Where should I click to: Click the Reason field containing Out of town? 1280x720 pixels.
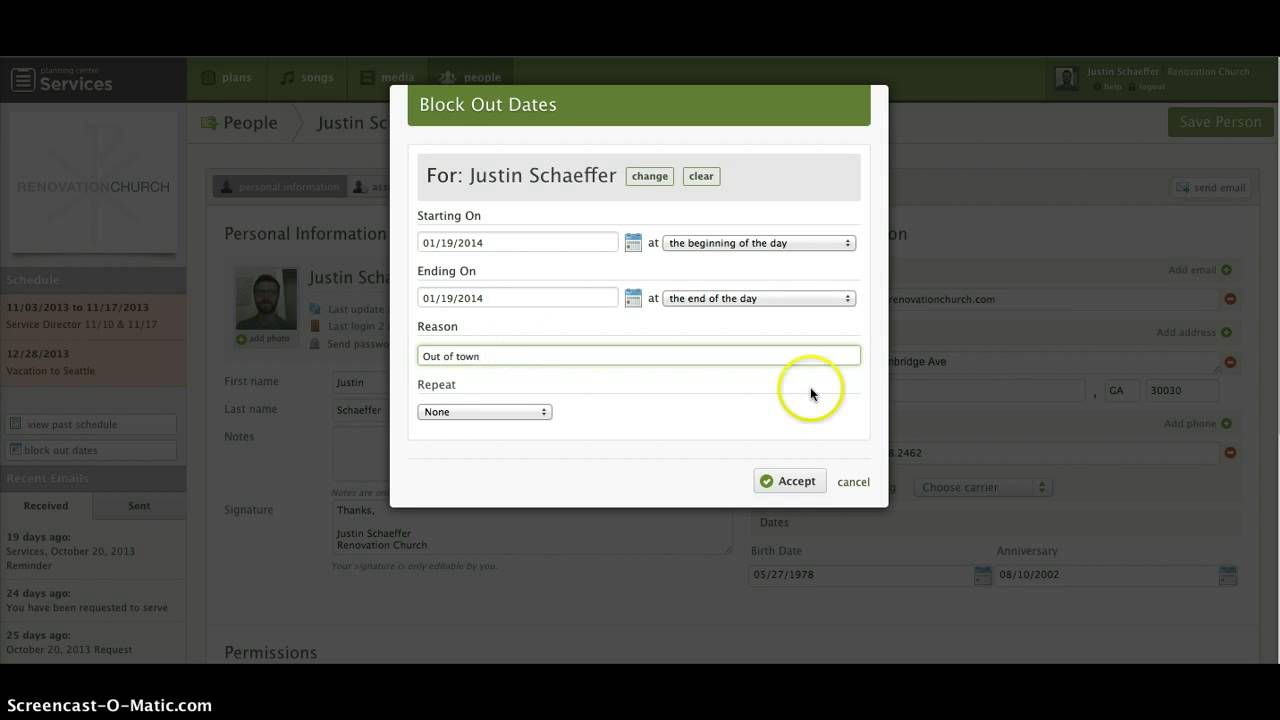pyautogui.click(x=638, y=356)
